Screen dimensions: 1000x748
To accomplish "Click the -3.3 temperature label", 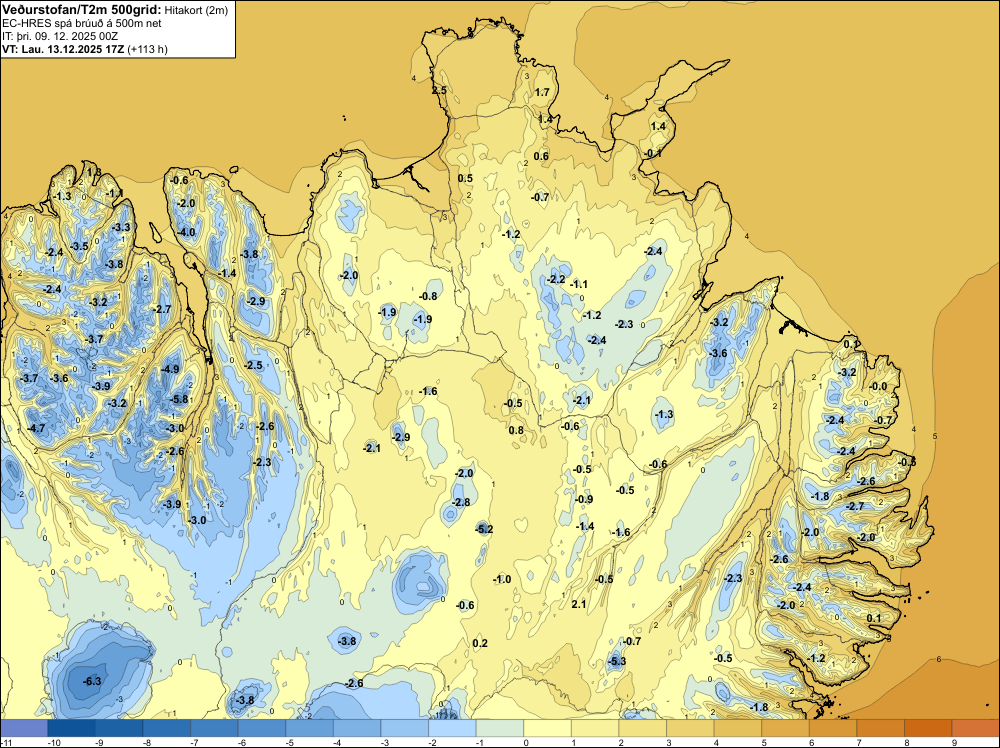I will tap(121, 227).
